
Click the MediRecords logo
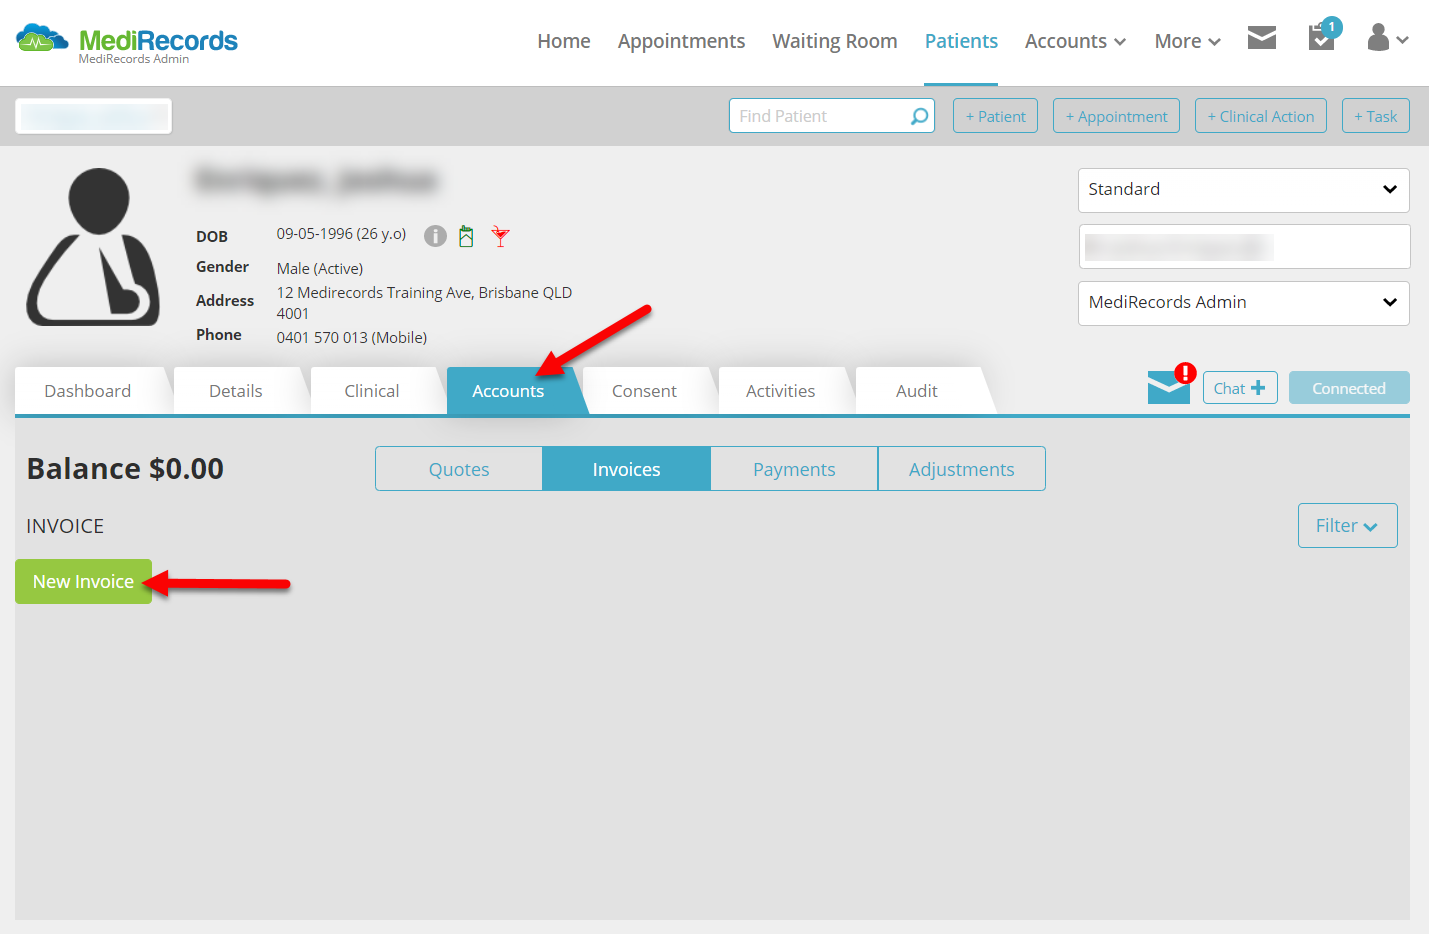tap(127, 43)
